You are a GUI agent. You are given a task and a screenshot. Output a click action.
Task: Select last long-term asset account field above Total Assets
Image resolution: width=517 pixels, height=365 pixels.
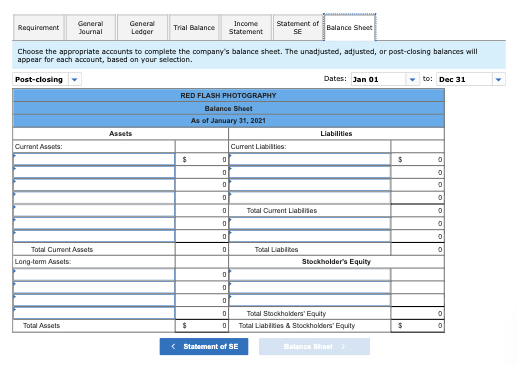click(94, 313)
